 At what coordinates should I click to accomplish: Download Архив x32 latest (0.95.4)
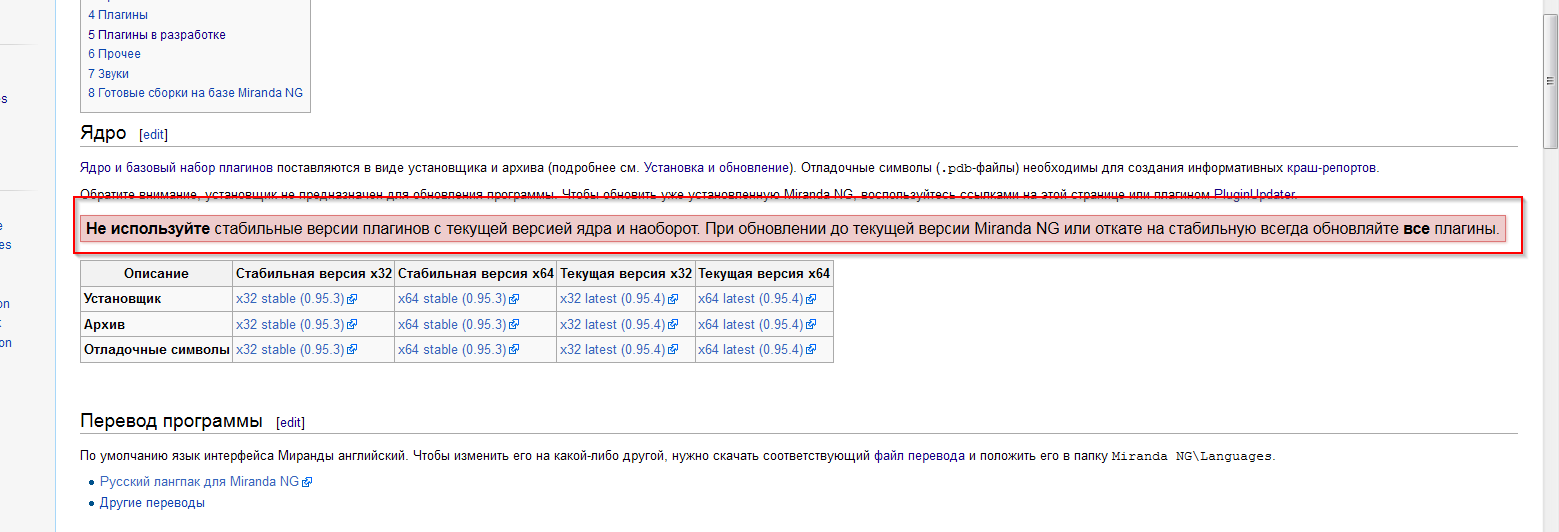coord(619,324)
